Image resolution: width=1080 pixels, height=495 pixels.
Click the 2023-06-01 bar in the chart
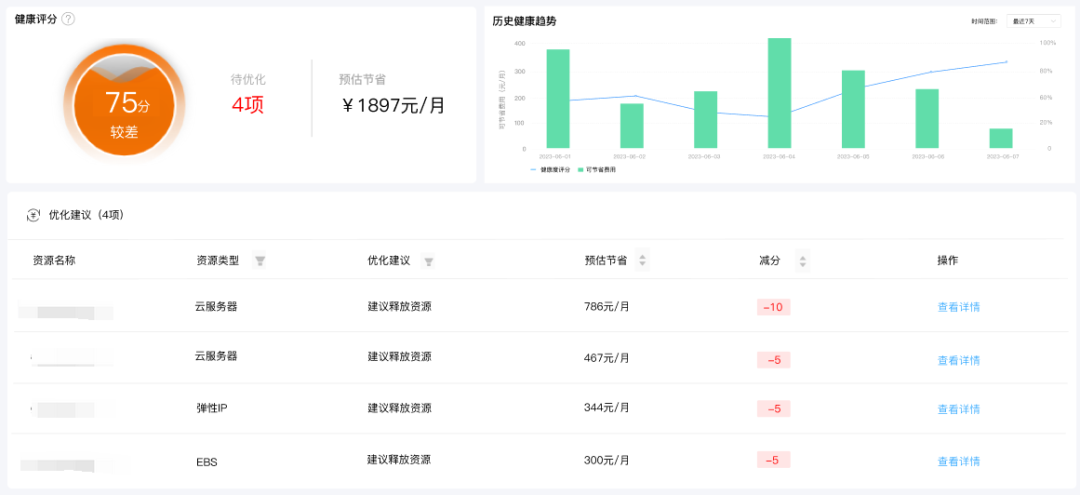(558, 98)
